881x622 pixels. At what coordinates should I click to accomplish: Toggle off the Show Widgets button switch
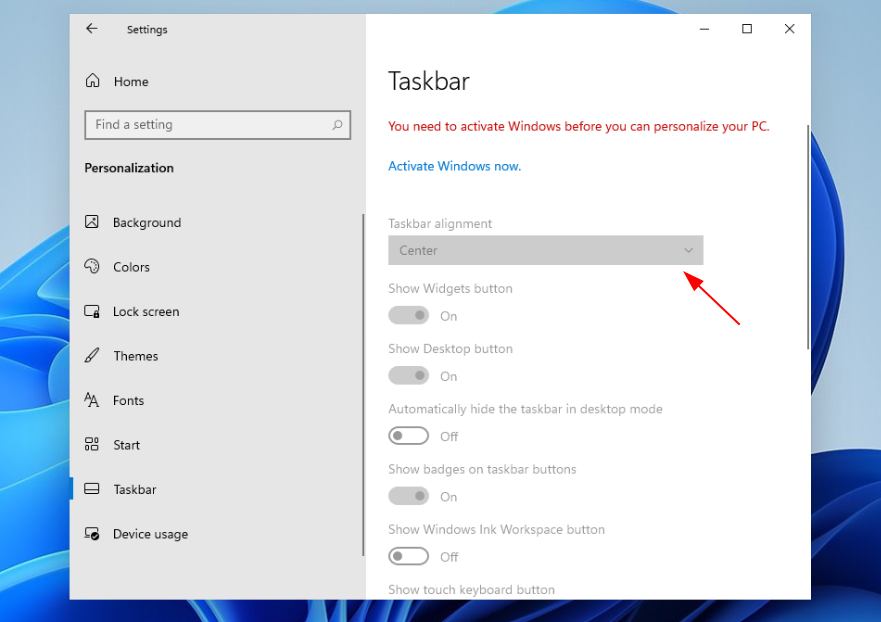(x=408, y=315)
